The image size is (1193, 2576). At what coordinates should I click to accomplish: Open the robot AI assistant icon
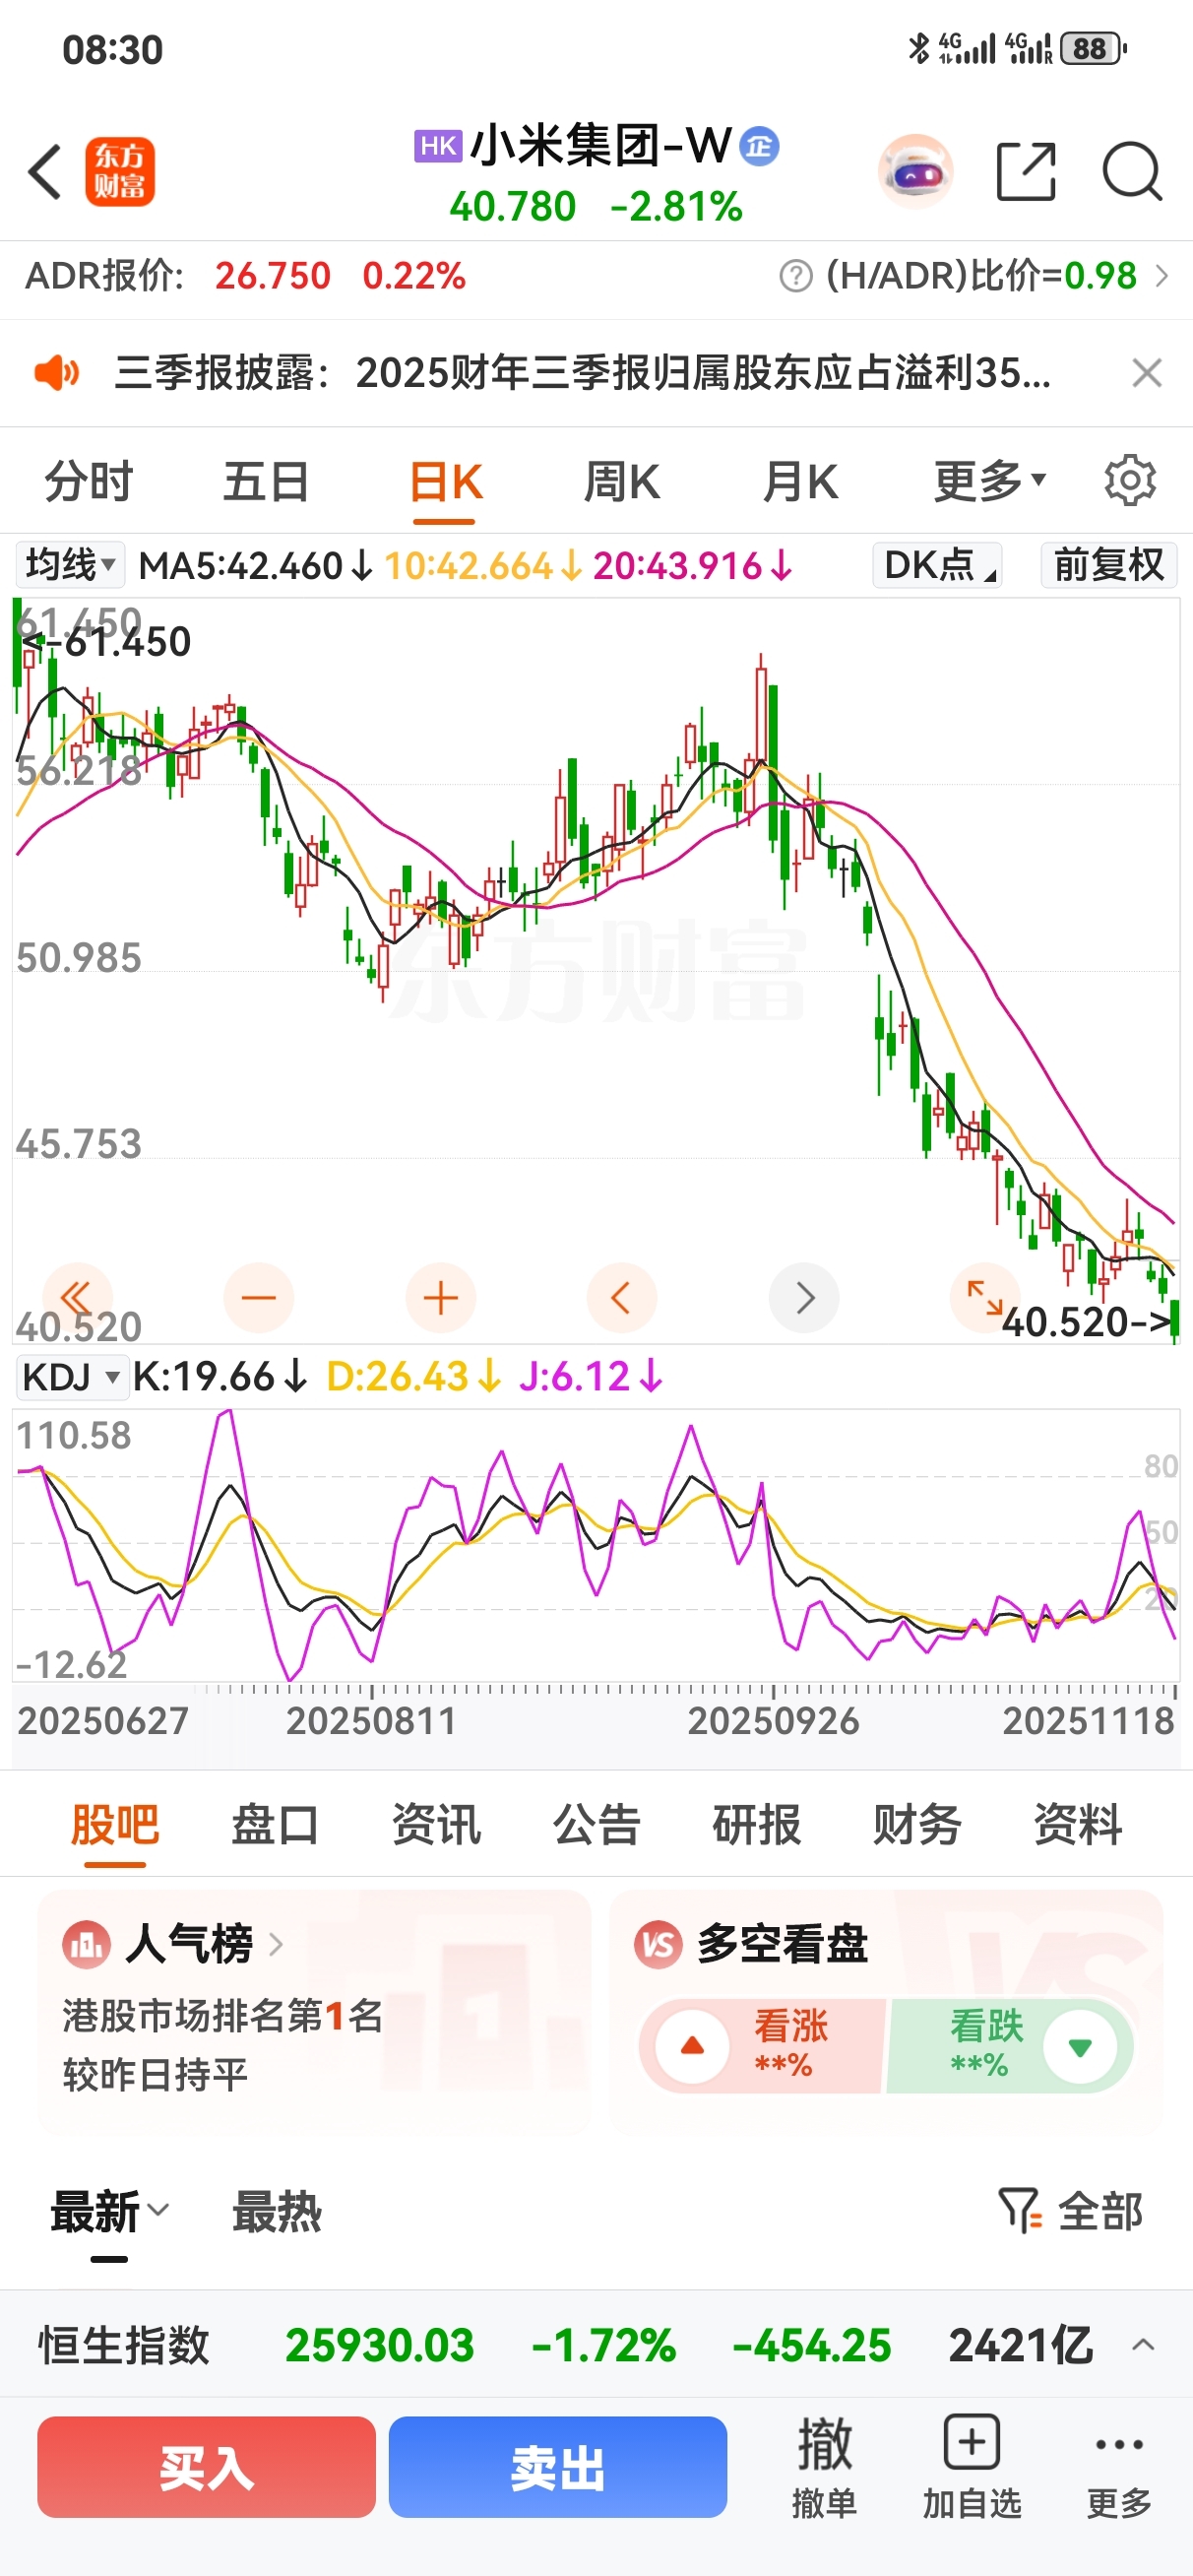click(x=916, y=172)
